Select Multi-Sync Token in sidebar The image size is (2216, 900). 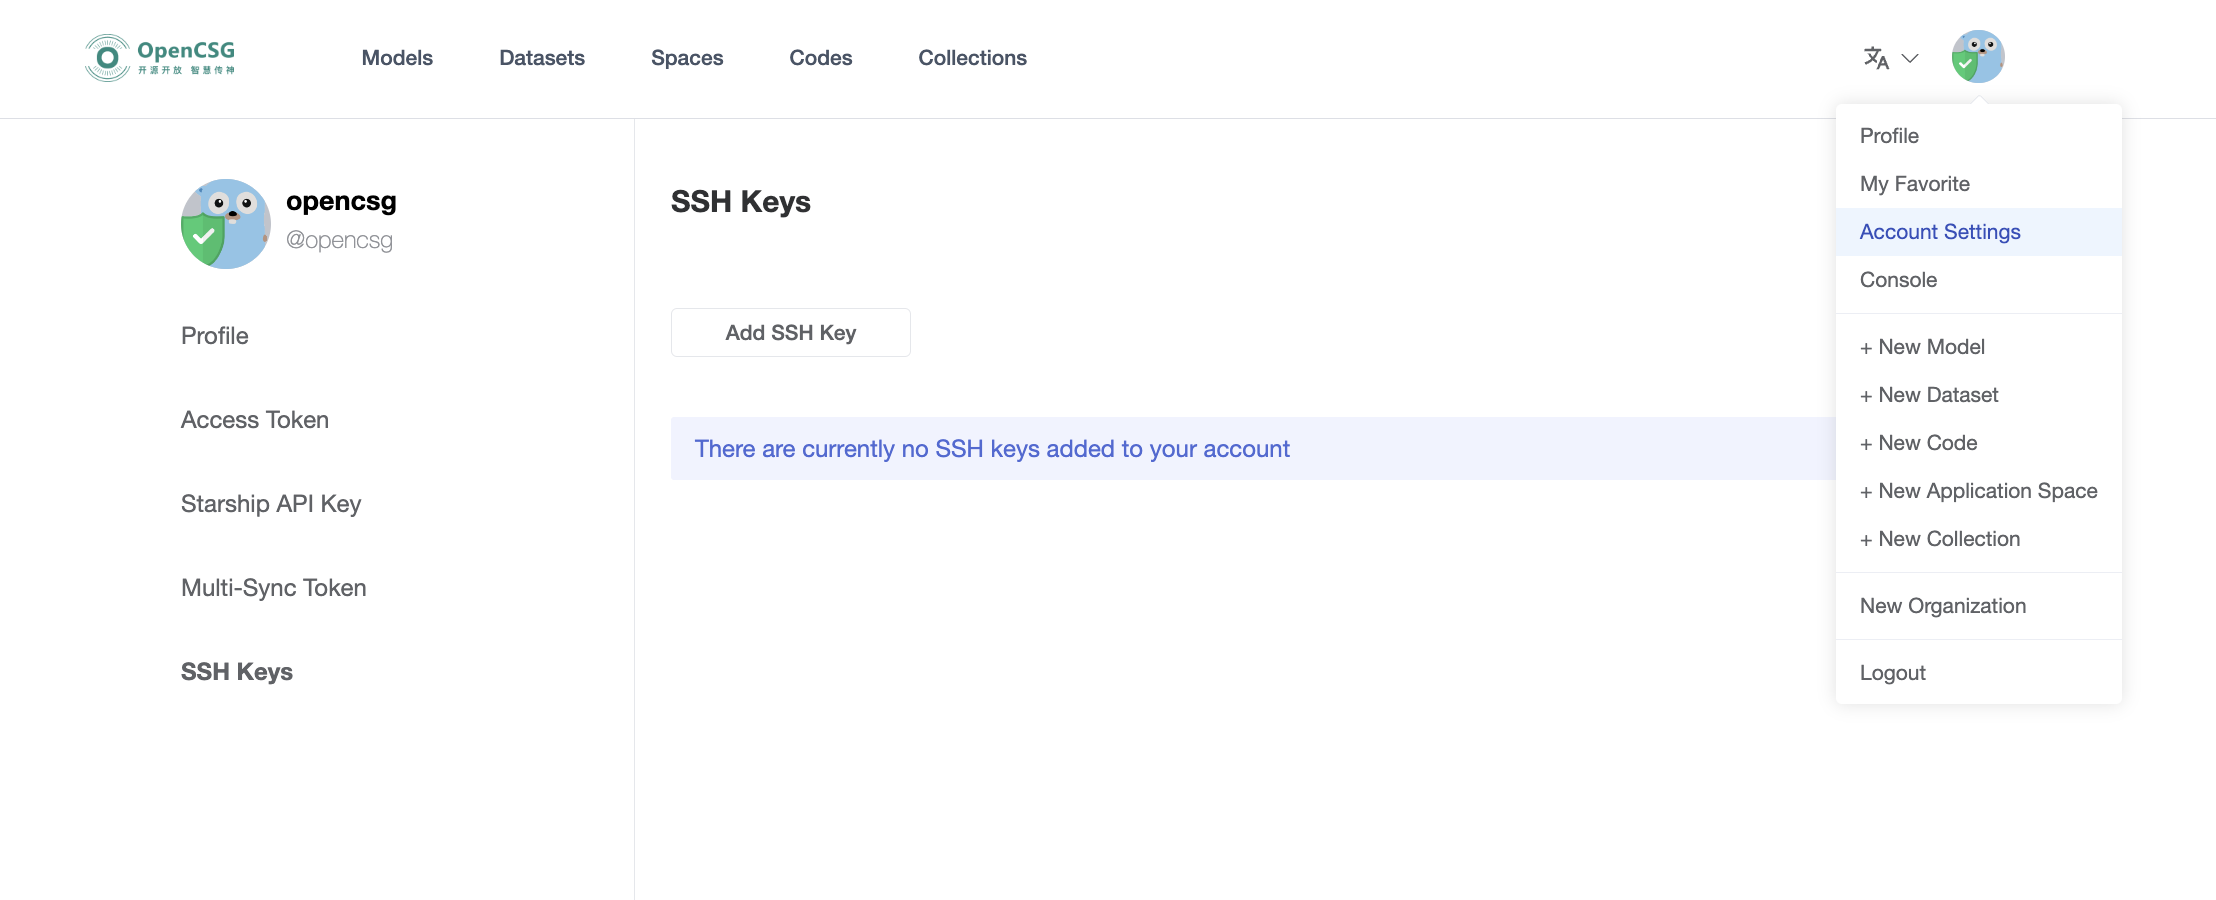click(273, 587)
